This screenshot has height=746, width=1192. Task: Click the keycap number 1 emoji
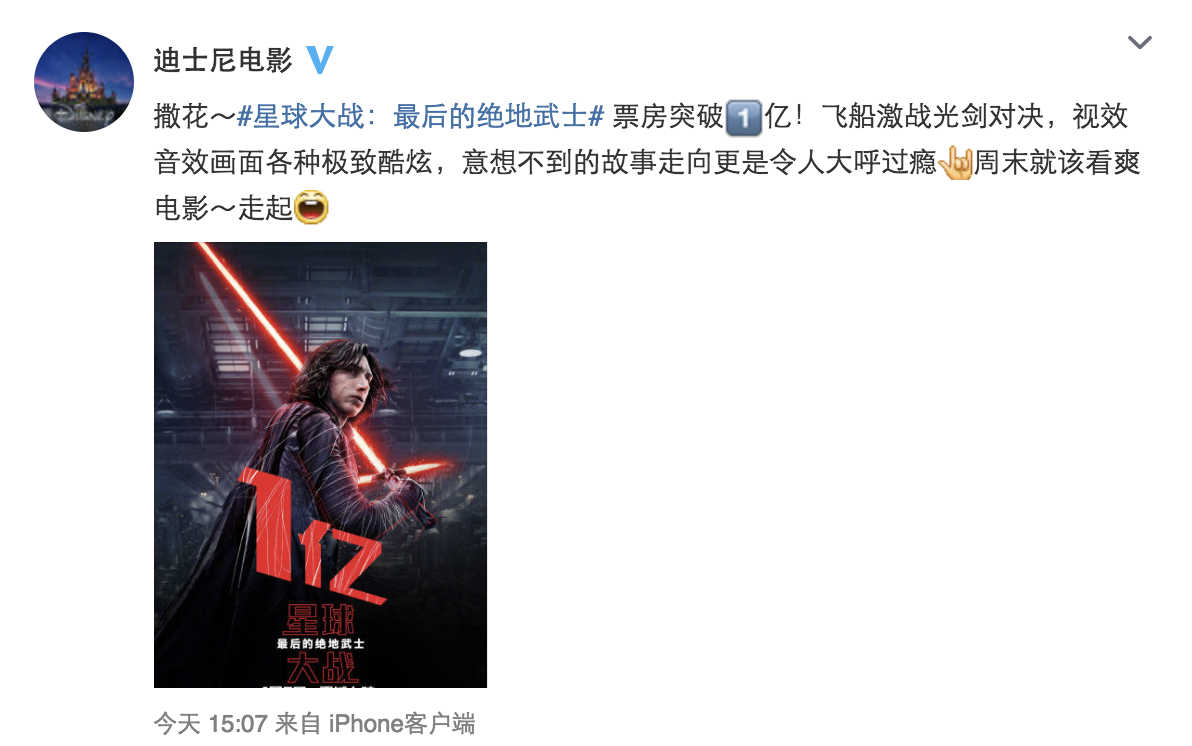[743, 117]
